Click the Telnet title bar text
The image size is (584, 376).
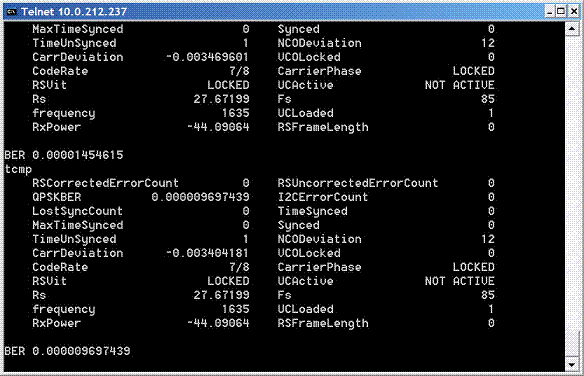[x=74, y=12]
